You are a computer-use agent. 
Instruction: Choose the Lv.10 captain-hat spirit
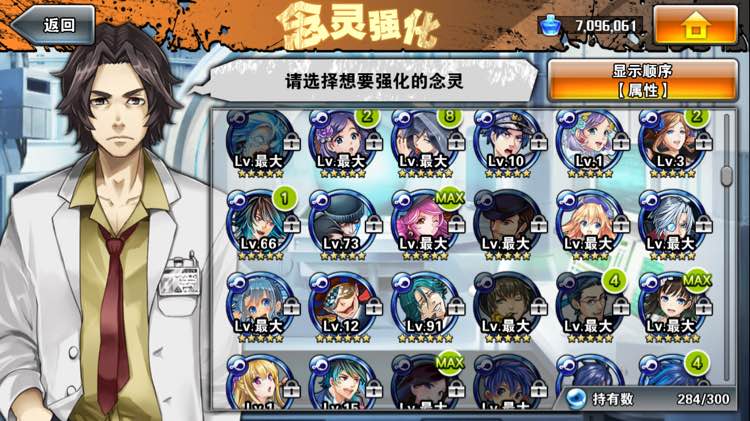(507, 143)
